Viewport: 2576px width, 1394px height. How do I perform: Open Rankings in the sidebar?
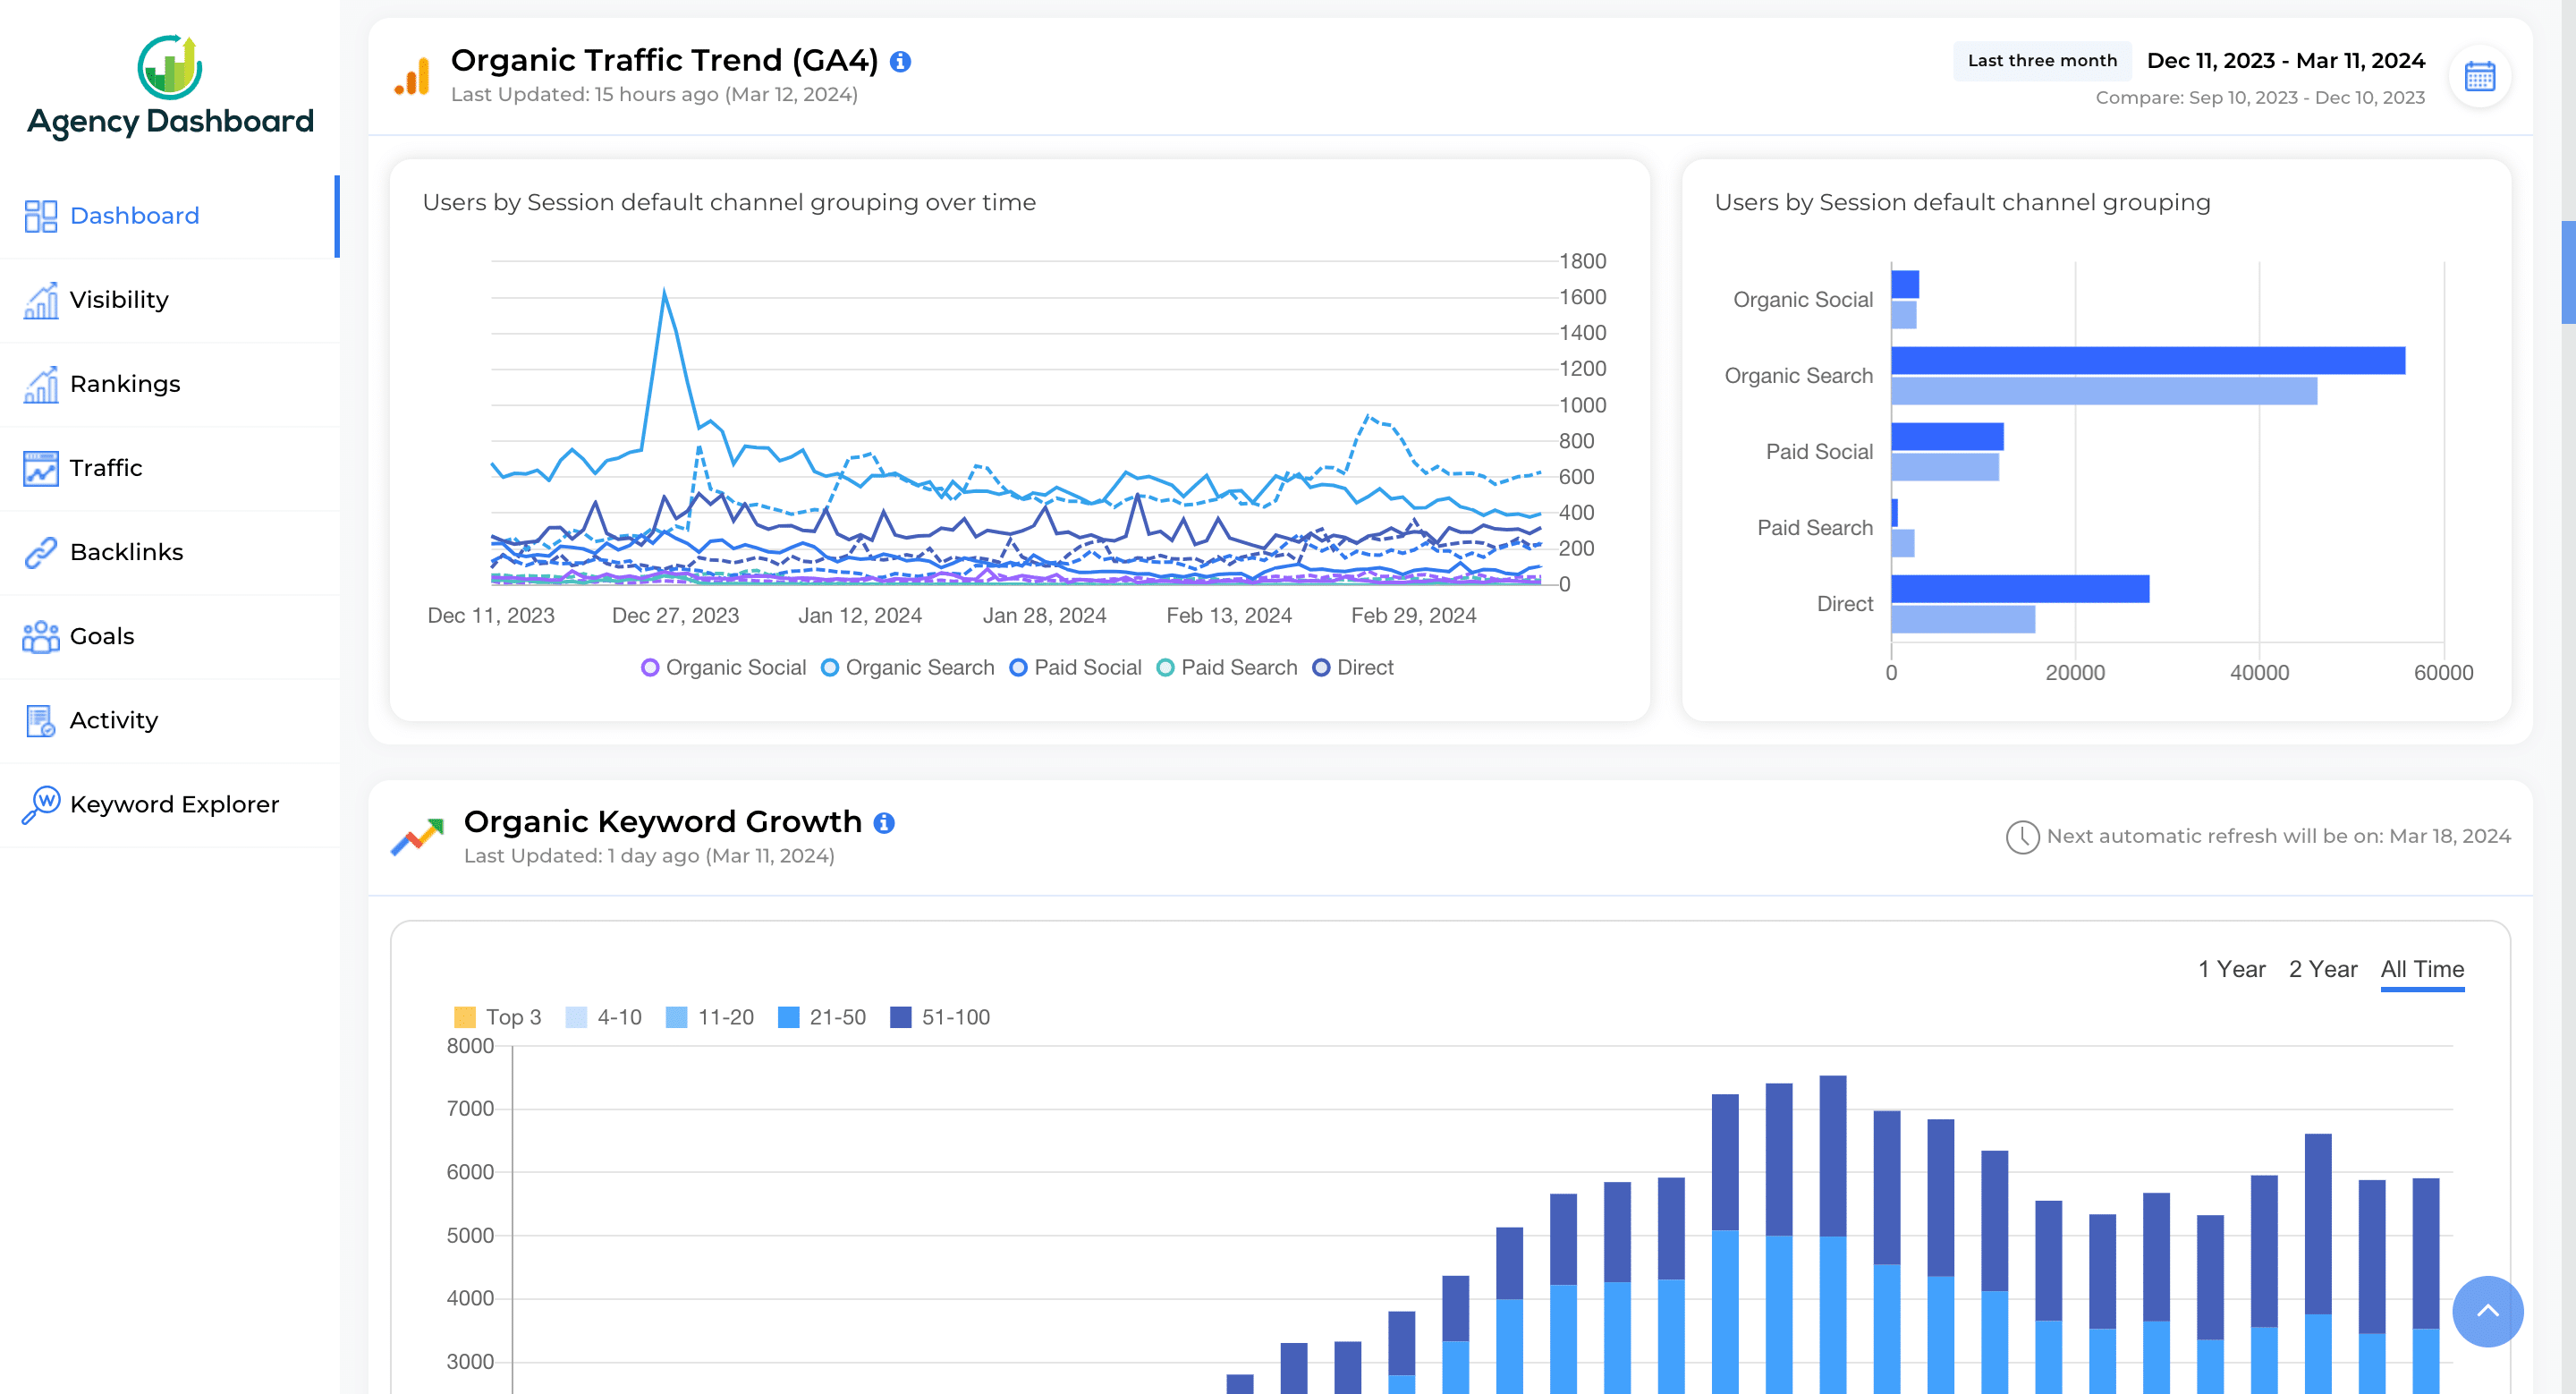tap(170, 384)
